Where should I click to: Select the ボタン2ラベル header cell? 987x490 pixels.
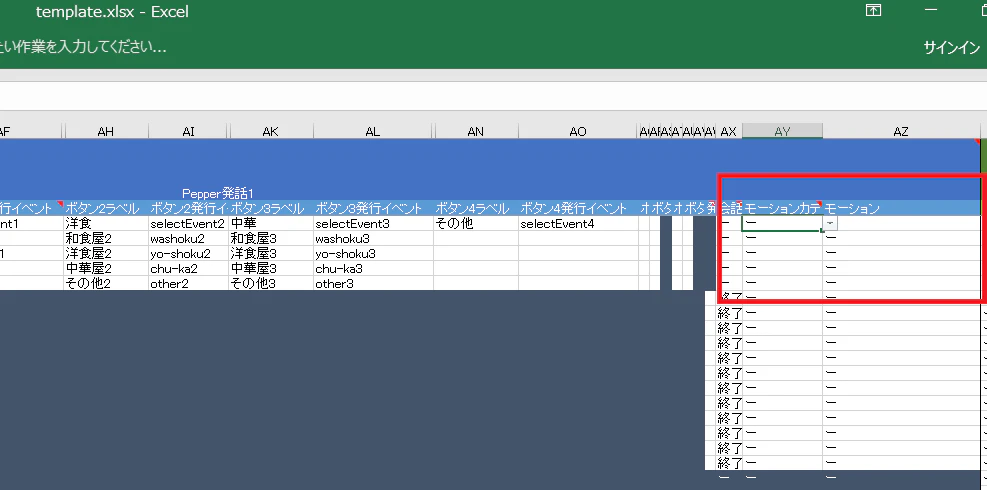tap(106, 208)
